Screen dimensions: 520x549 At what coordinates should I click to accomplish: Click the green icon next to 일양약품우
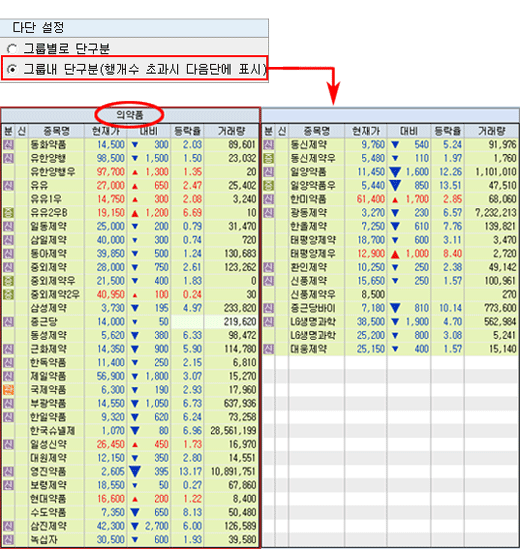click(269, 185)
